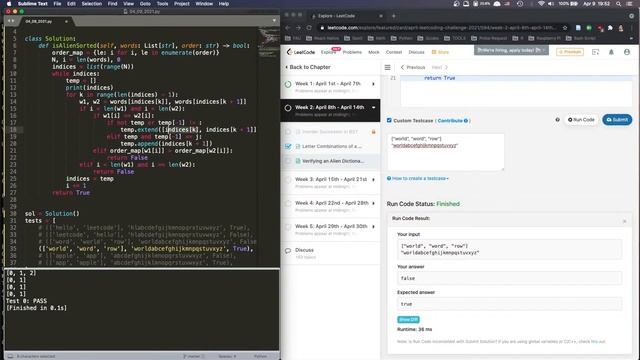Open the Contribute link
Screen dimensions: 640x360
click(452, 120)
